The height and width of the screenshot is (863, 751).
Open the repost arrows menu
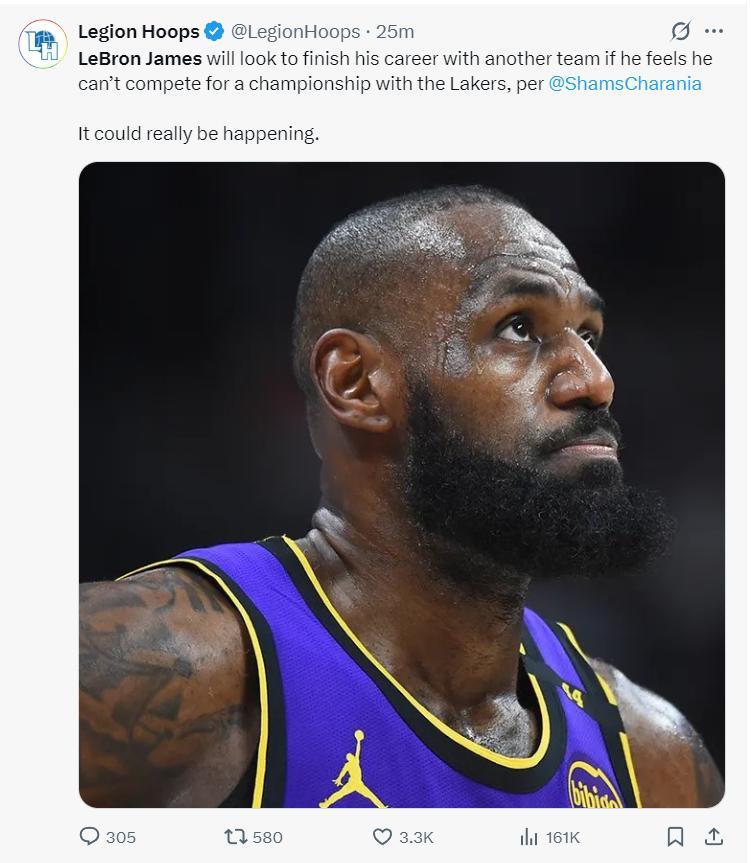[236, 837]
